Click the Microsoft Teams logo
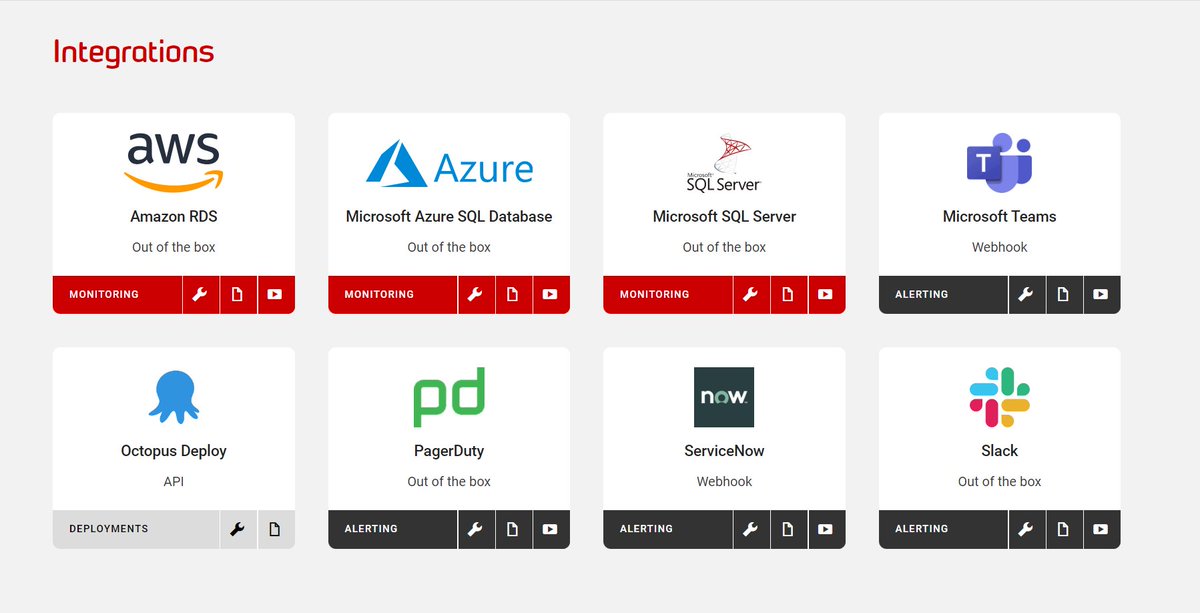The width and height of the screenshot is (1200, 613). 999,163
